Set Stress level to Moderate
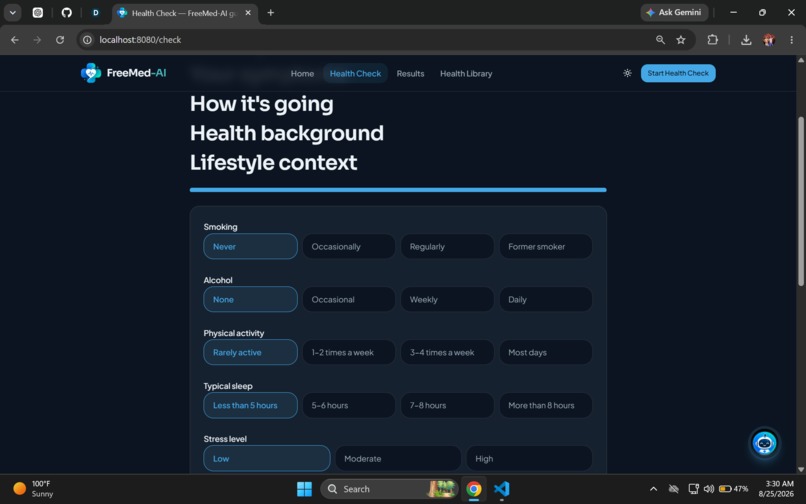This screenshot has height=504, width=806. click(x=398, y=458)
